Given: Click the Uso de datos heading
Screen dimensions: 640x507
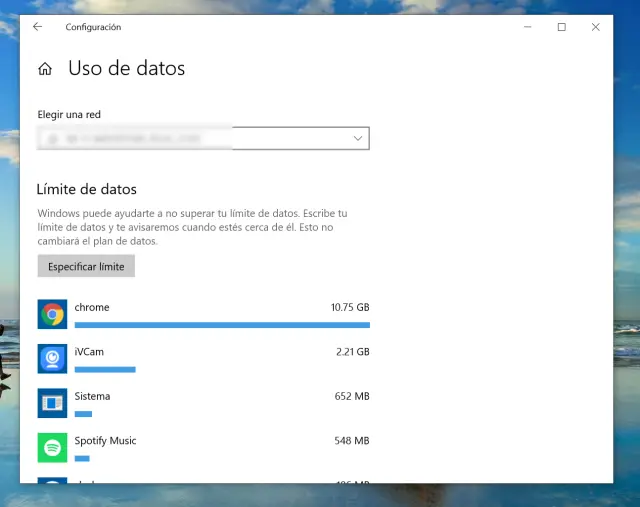Looking at the screenshot, I should click(x=126, y=69).
